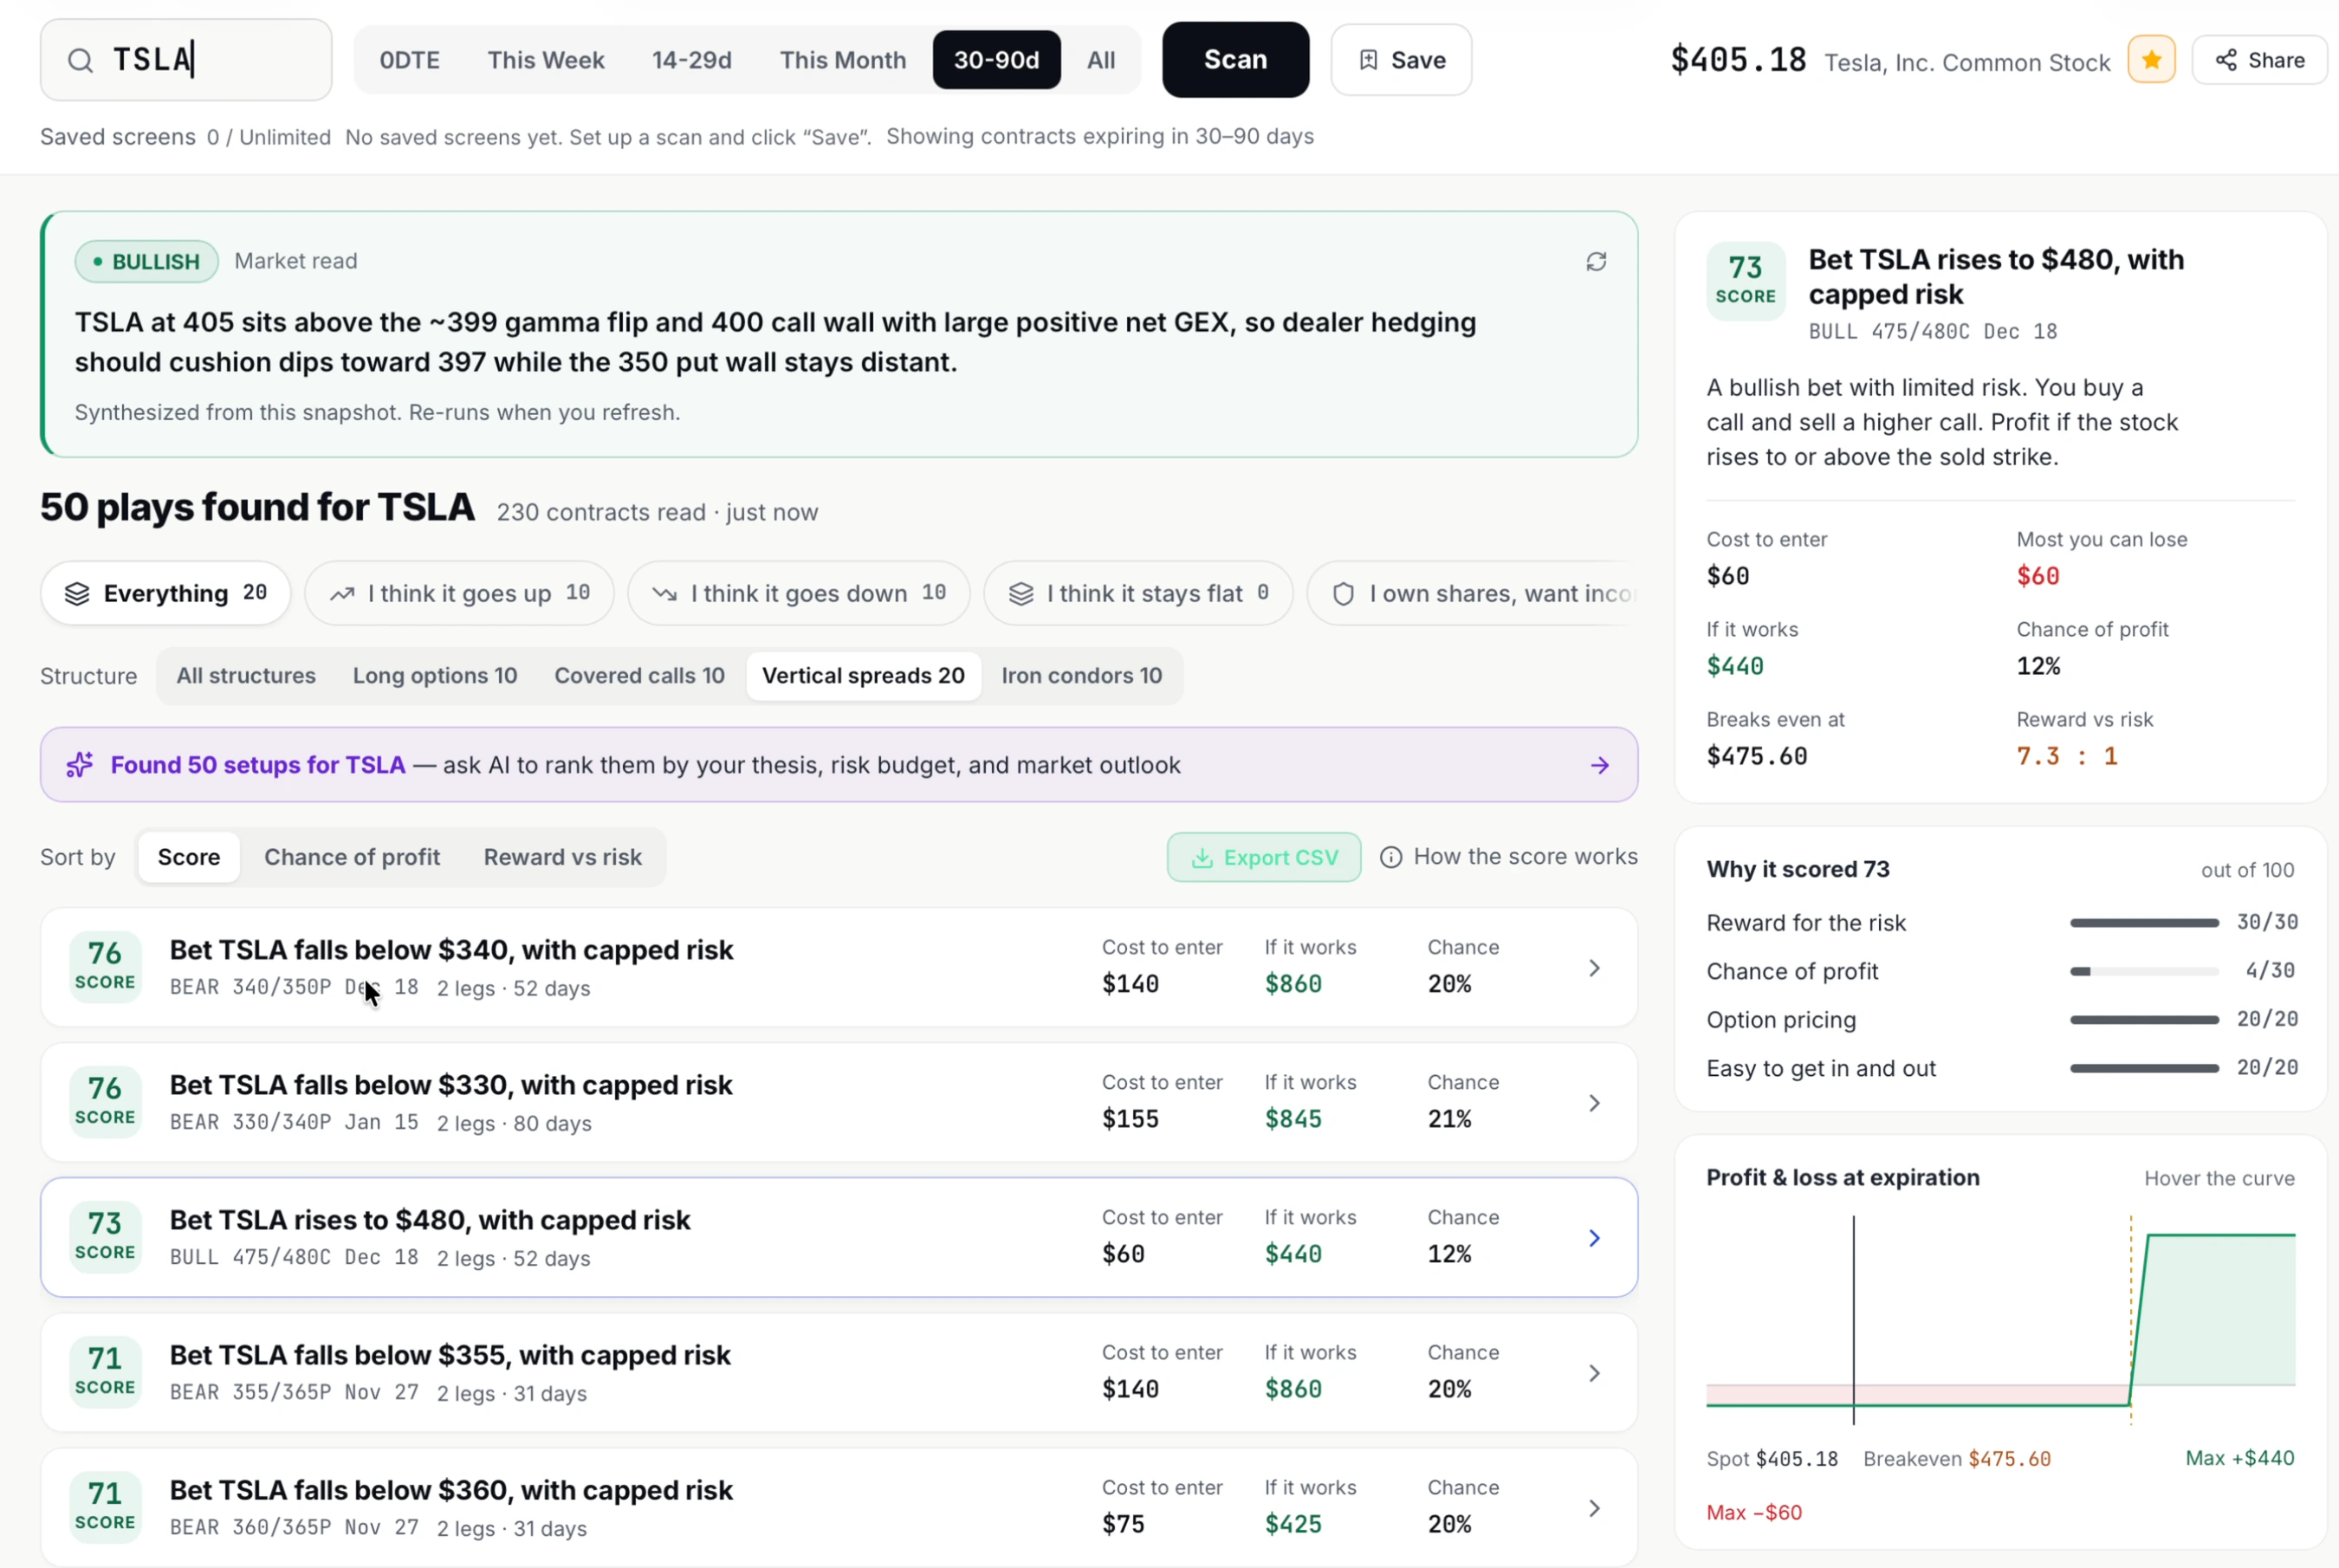The image size is (2339, 1568).
Task: Click the gold star favorite icon
Action: point(2151,60)
